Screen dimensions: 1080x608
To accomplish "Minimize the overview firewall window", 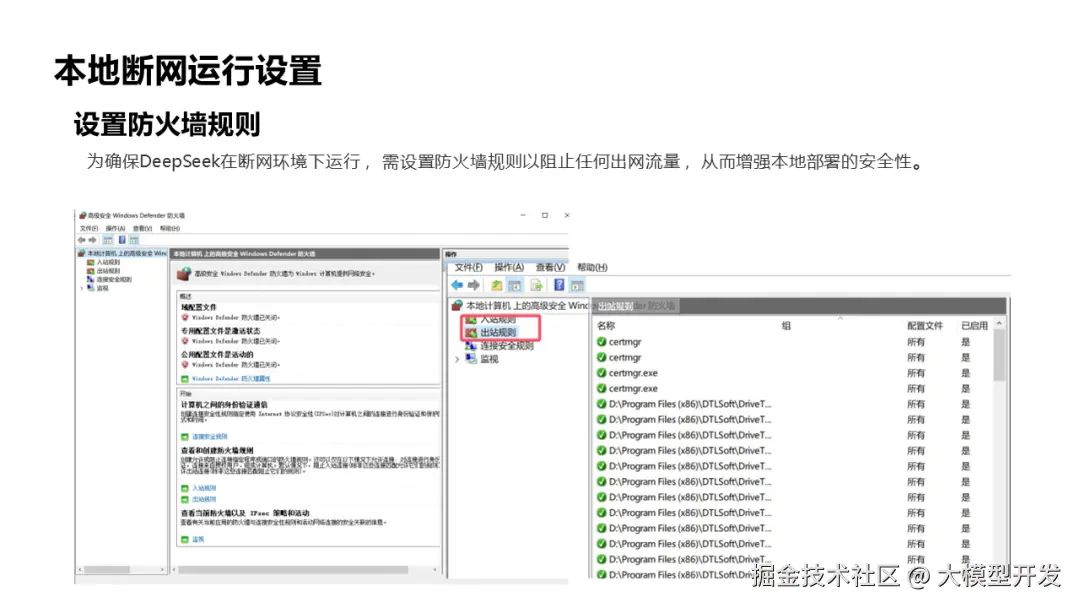I will coord(523,216).
